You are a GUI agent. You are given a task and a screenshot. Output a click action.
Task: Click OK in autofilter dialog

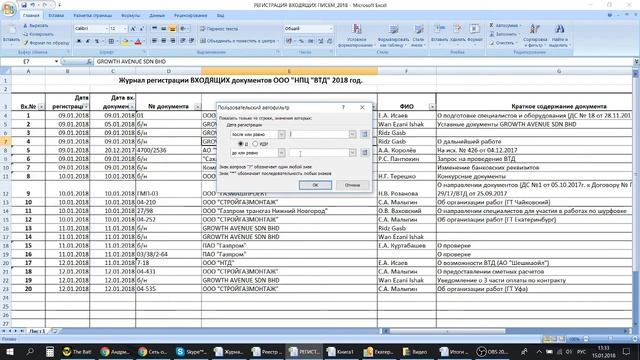click(x=315, y=185)
